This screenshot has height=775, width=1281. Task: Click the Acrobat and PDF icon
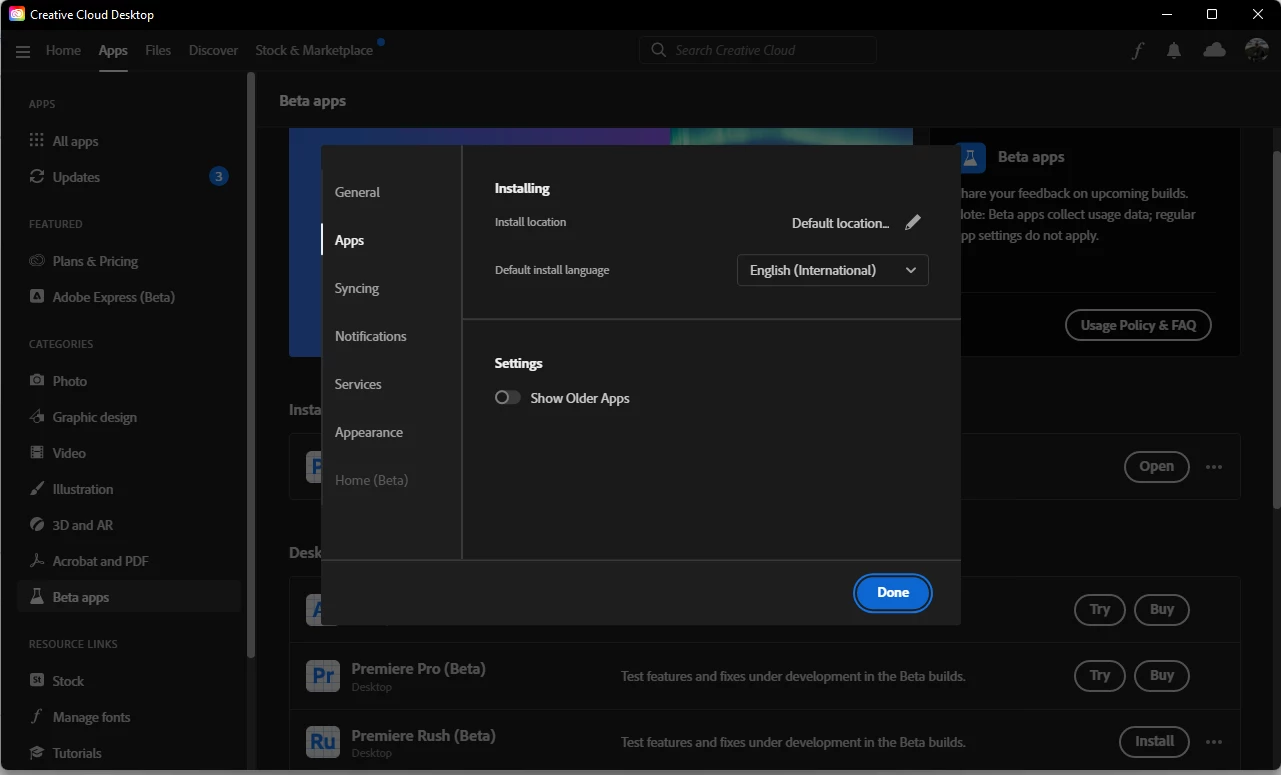[x=37, y=561]
